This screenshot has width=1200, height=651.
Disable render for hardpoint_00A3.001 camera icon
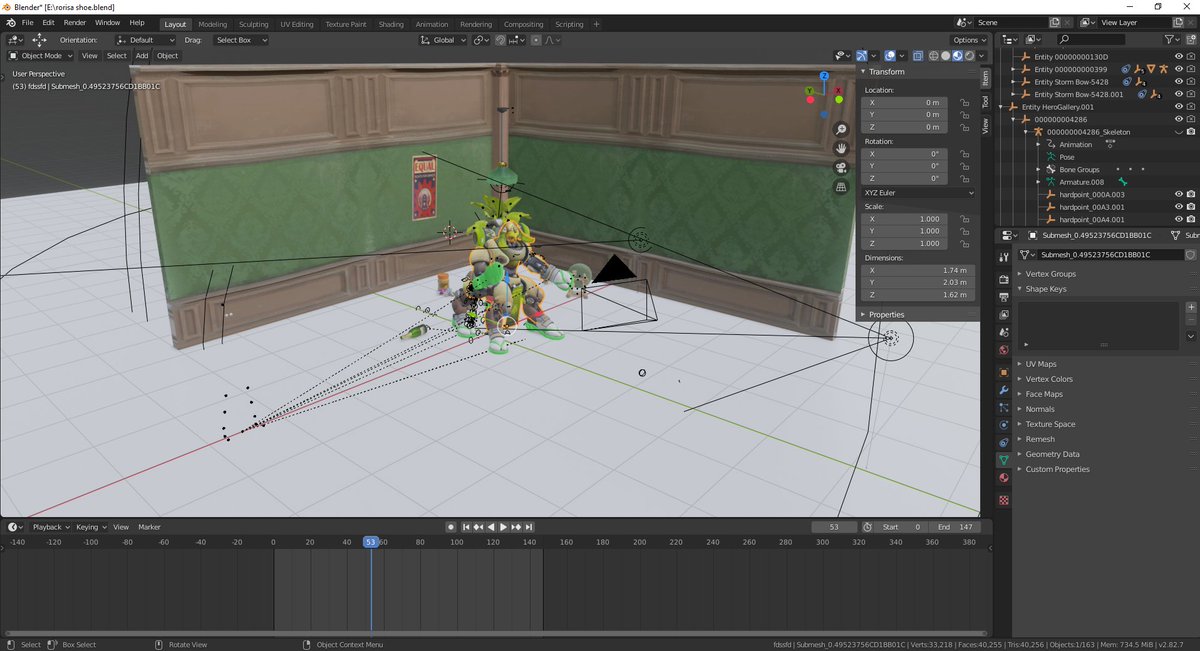1192,207
